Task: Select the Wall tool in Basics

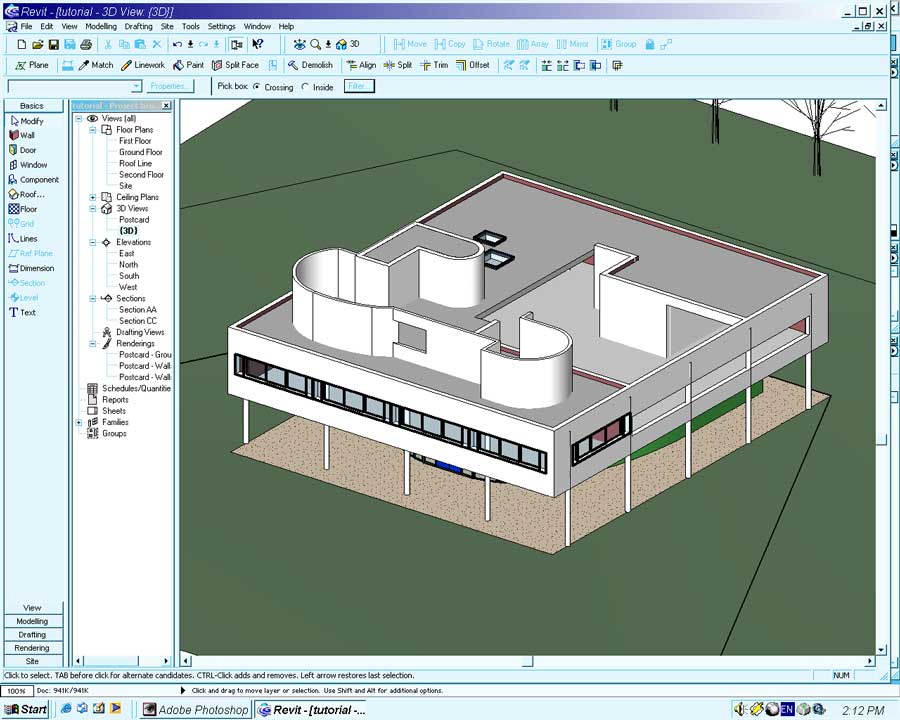Action: pyautogui.click(x=22, y=136)
